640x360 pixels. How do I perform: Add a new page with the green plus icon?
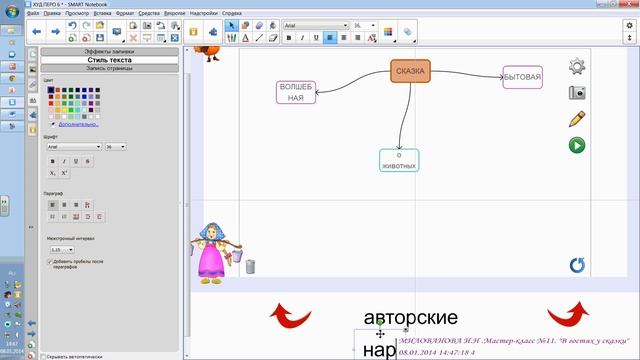(72, 38)
